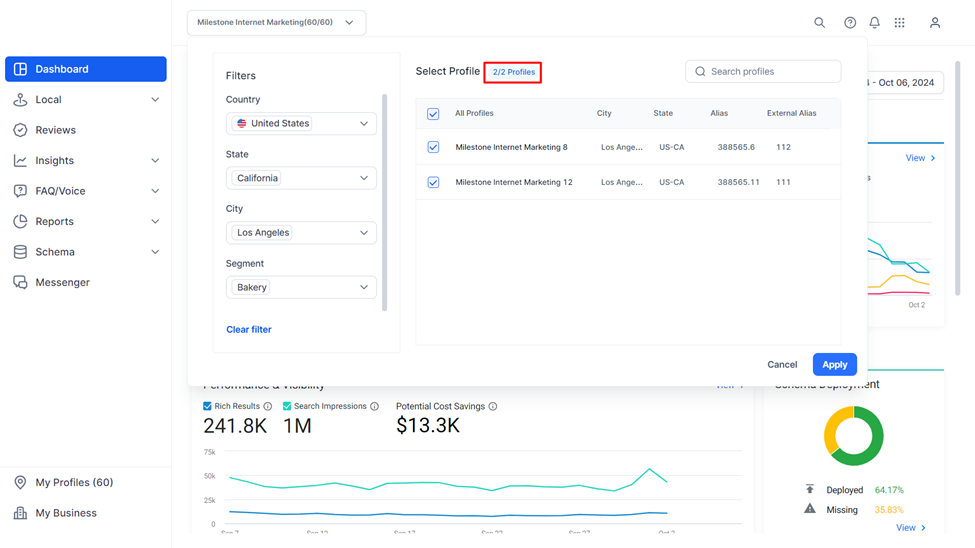Click the Search Impressions info icon
The width and height of the screenshot is (975, 548).
point(374,406)
